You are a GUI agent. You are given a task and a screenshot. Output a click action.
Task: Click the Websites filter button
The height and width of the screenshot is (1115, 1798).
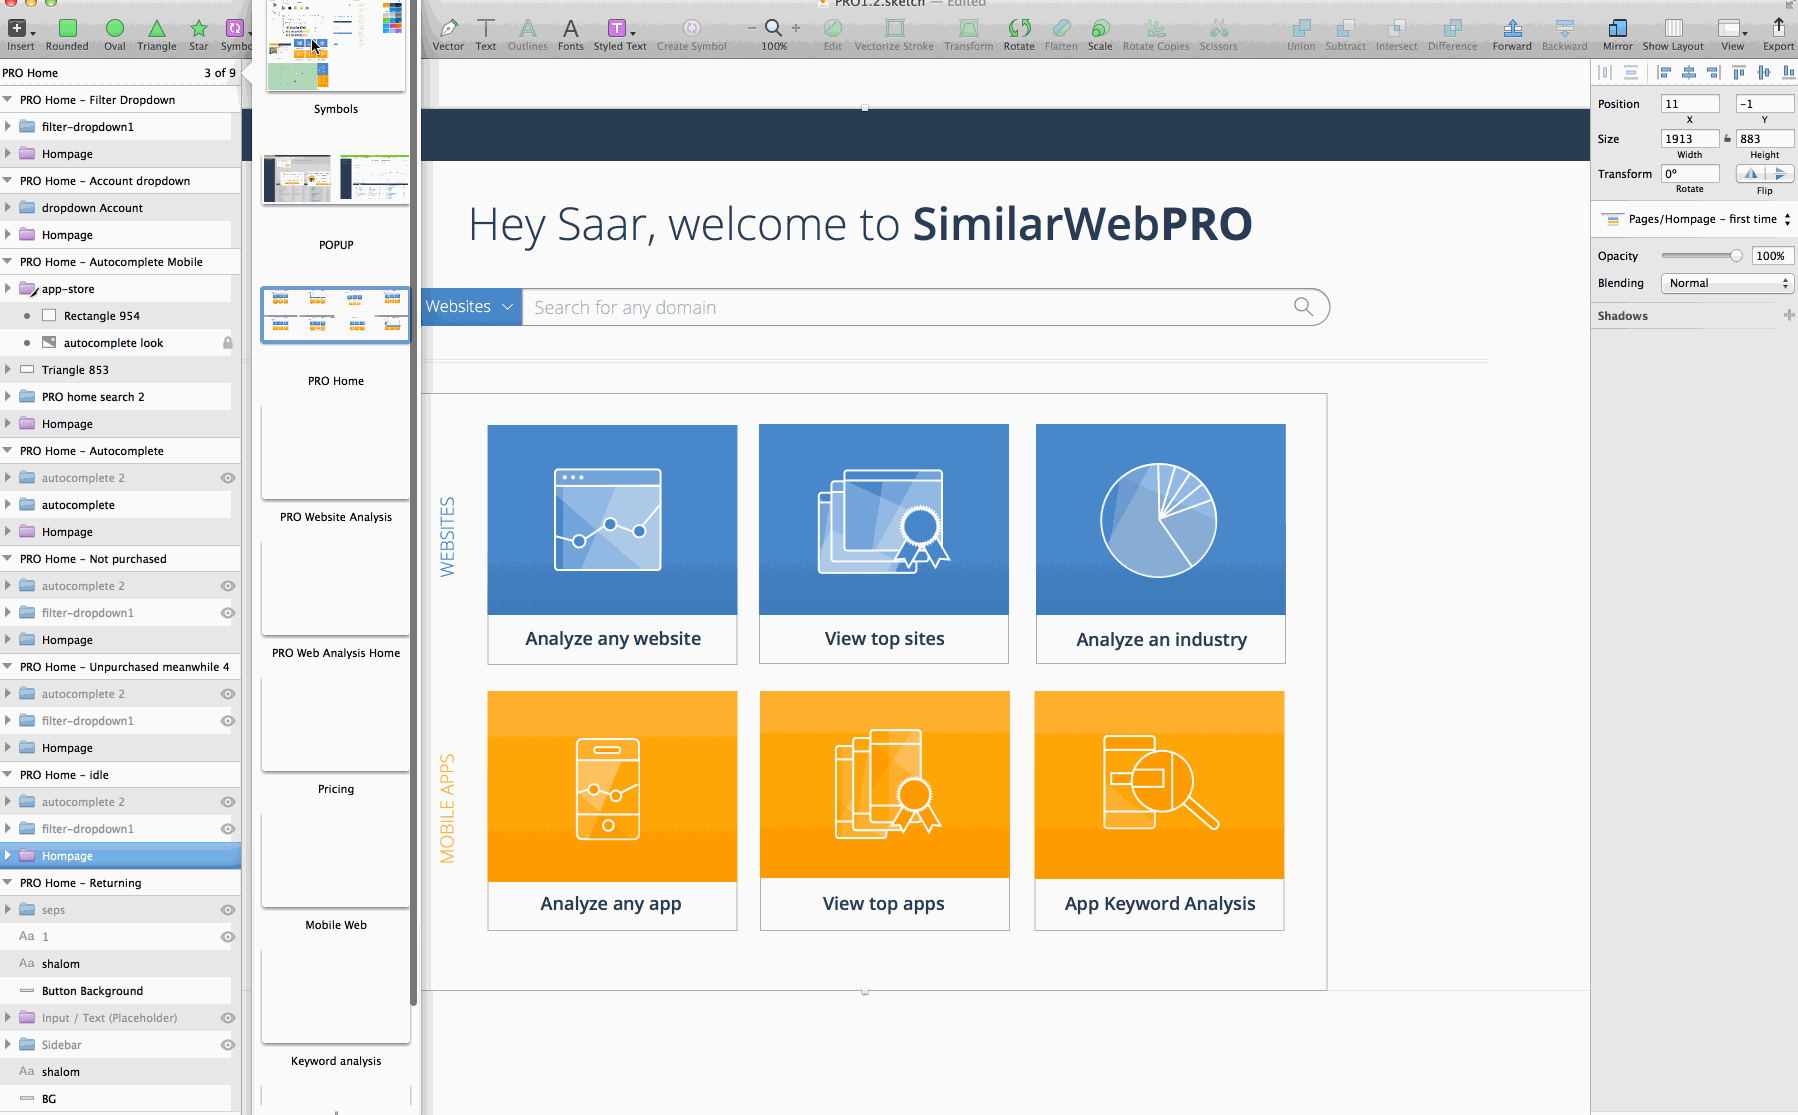pos(470,307)
